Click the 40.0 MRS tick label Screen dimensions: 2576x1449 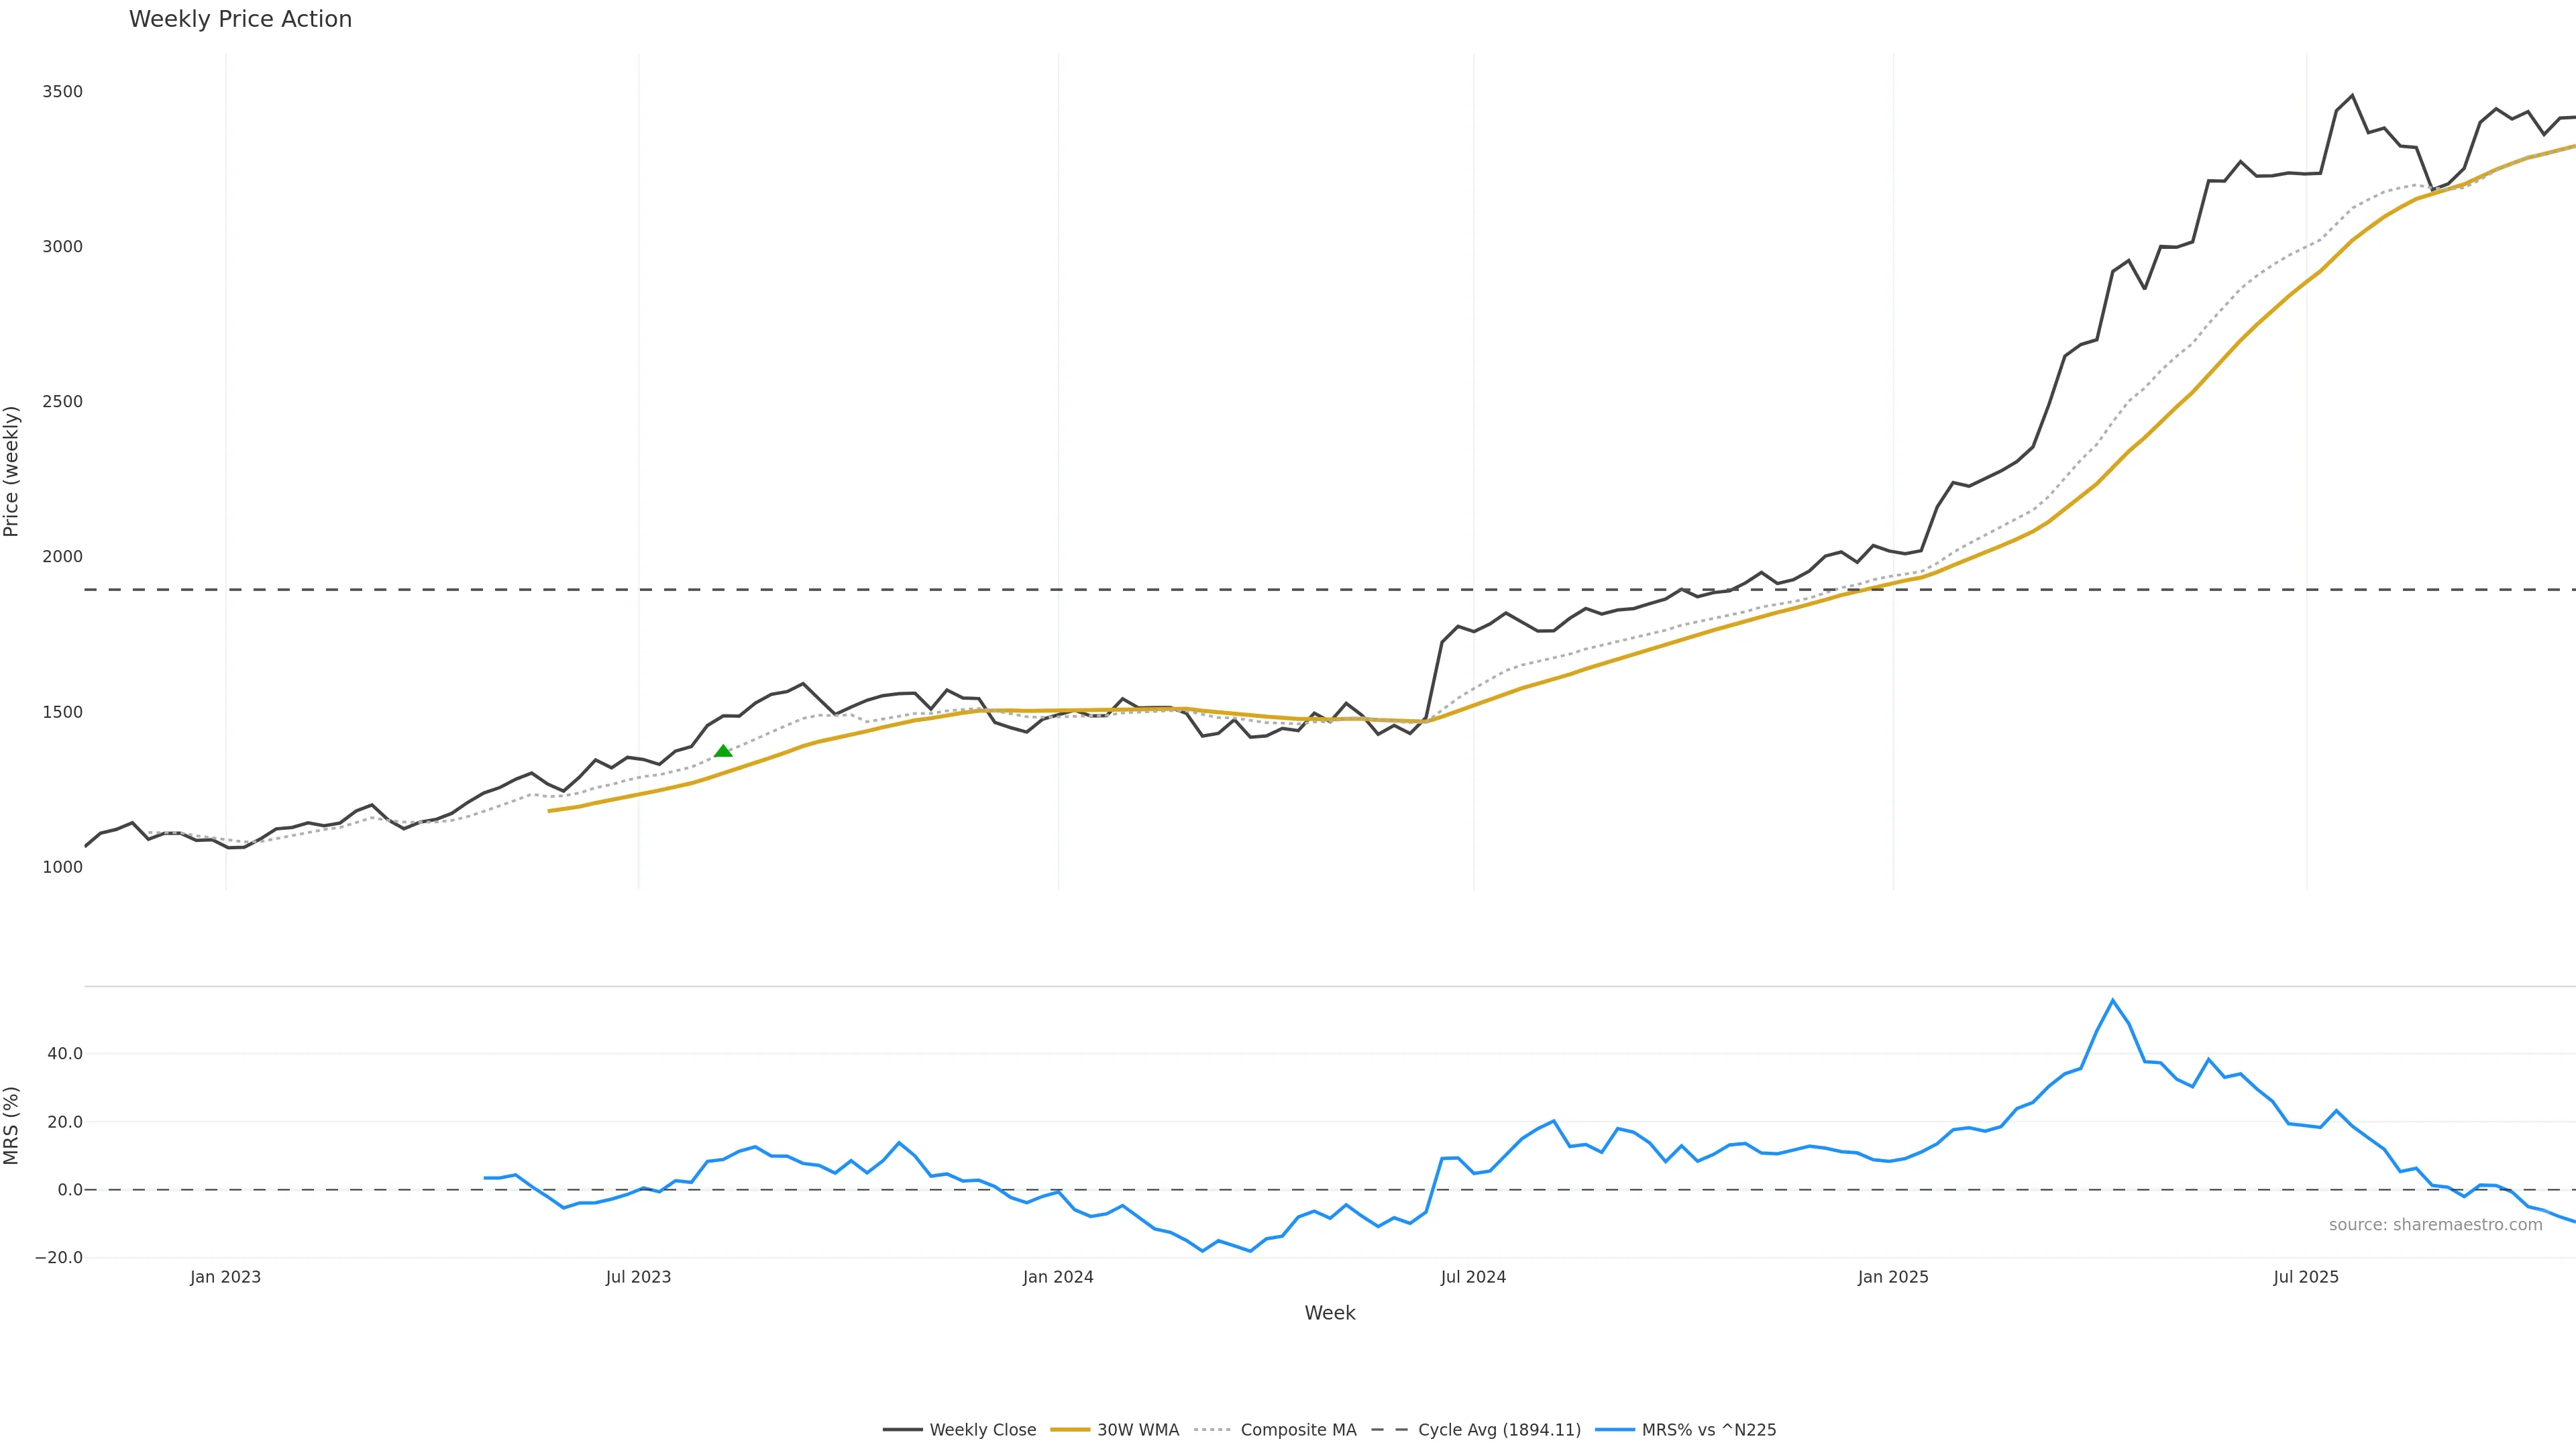(65, 1054)
